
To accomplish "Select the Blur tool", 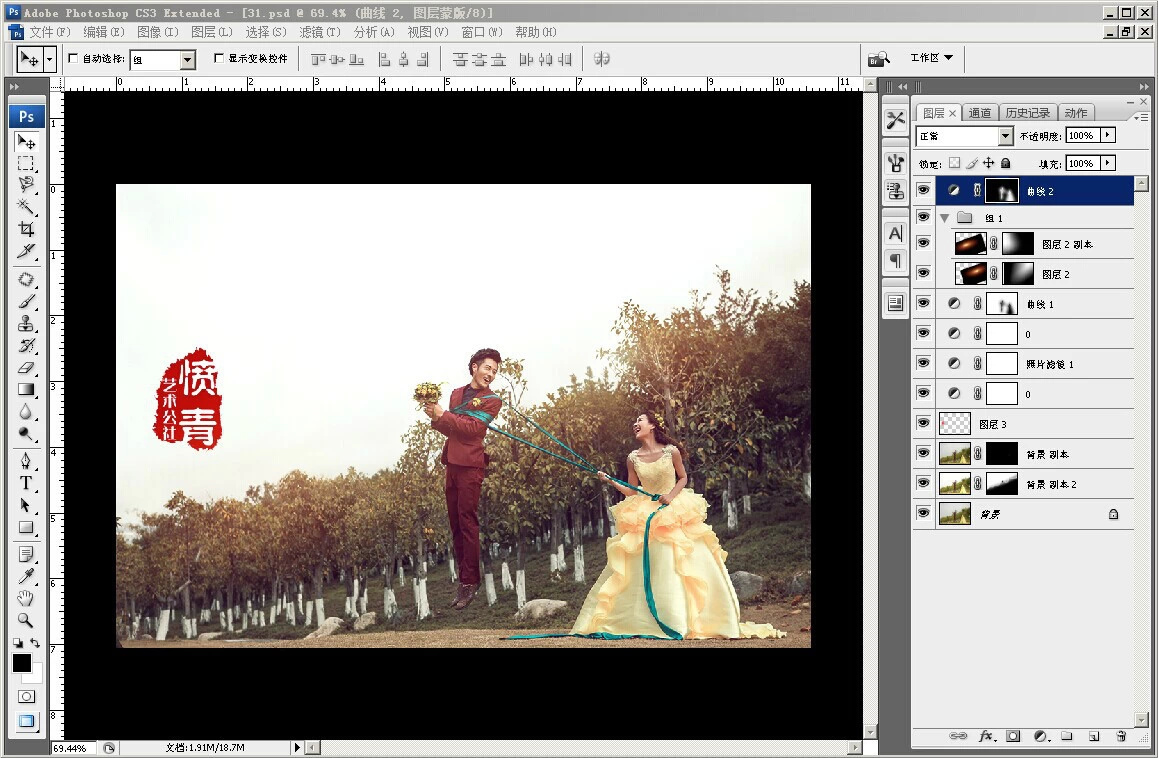I will pos(26,412).
